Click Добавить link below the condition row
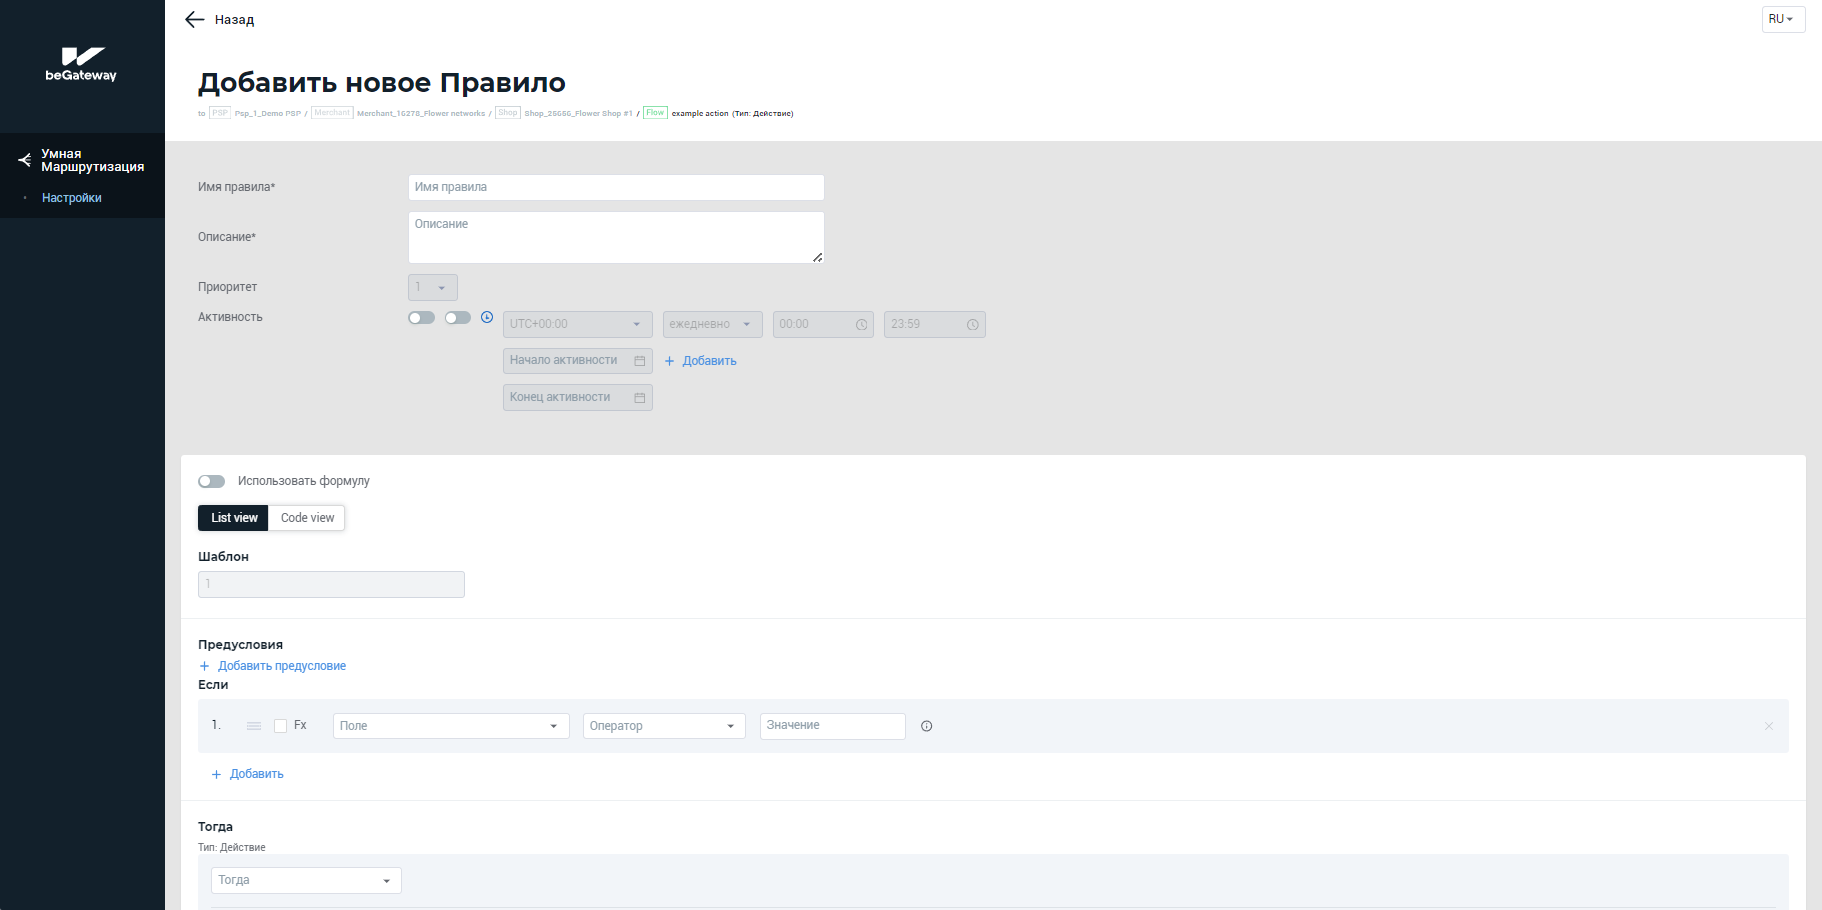 click(x=256, y=774)
